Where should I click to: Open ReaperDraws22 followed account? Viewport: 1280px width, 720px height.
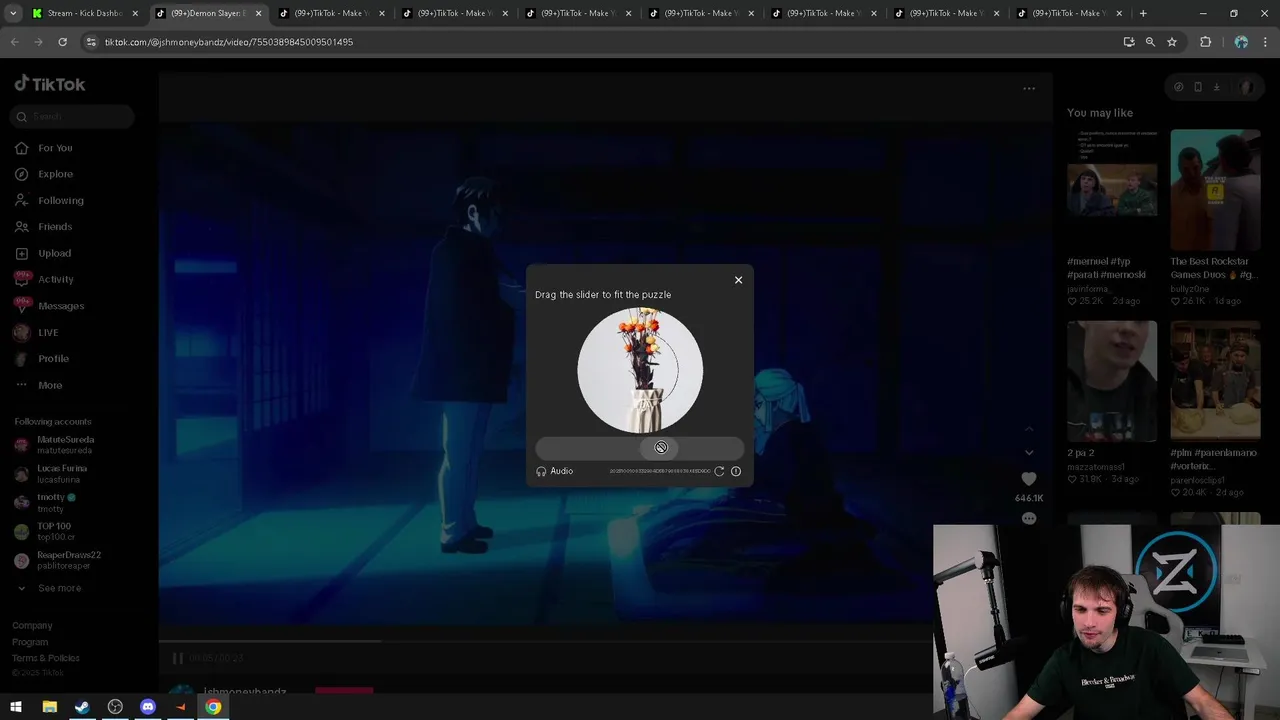tap(69, 560)
